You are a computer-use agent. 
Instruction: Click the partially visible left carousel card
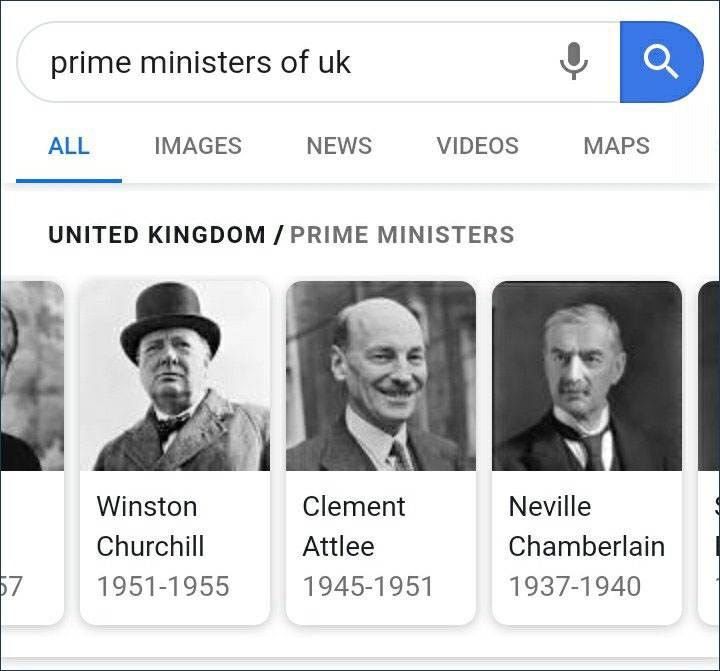click(x=30, y=450)
